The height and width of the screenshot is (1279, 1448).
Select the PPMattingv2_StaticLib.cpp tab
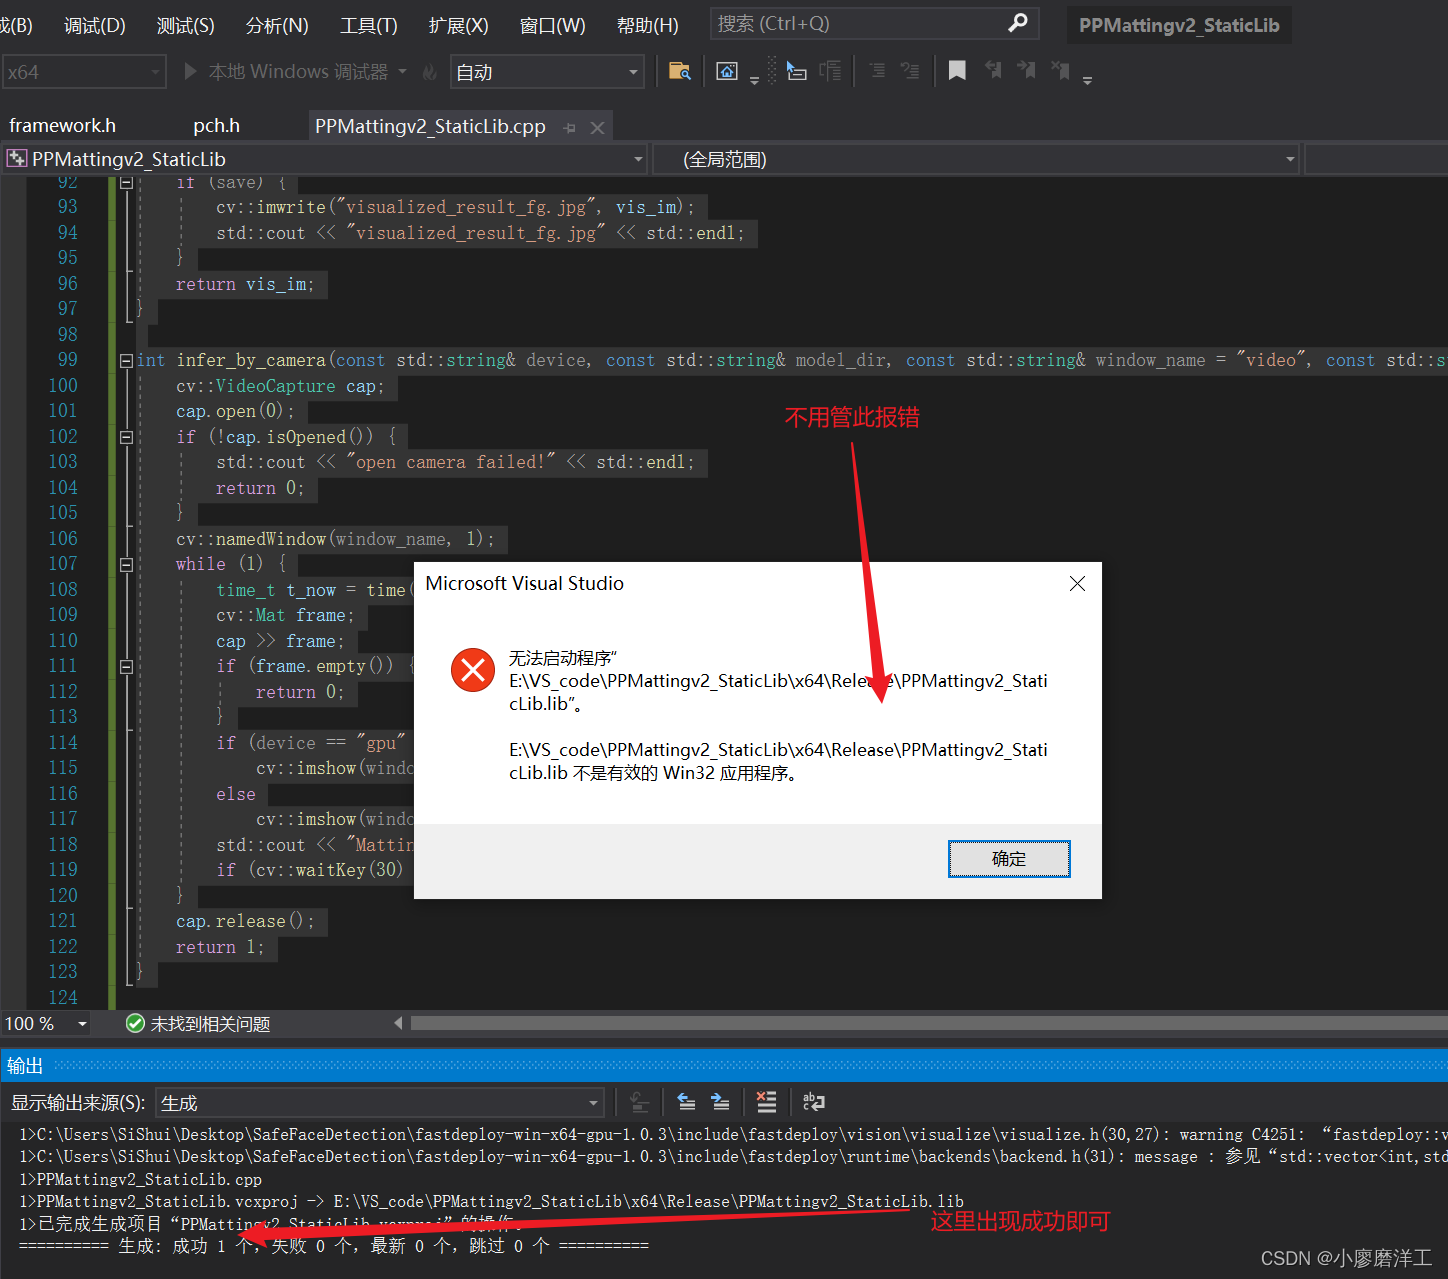[430, 126]
